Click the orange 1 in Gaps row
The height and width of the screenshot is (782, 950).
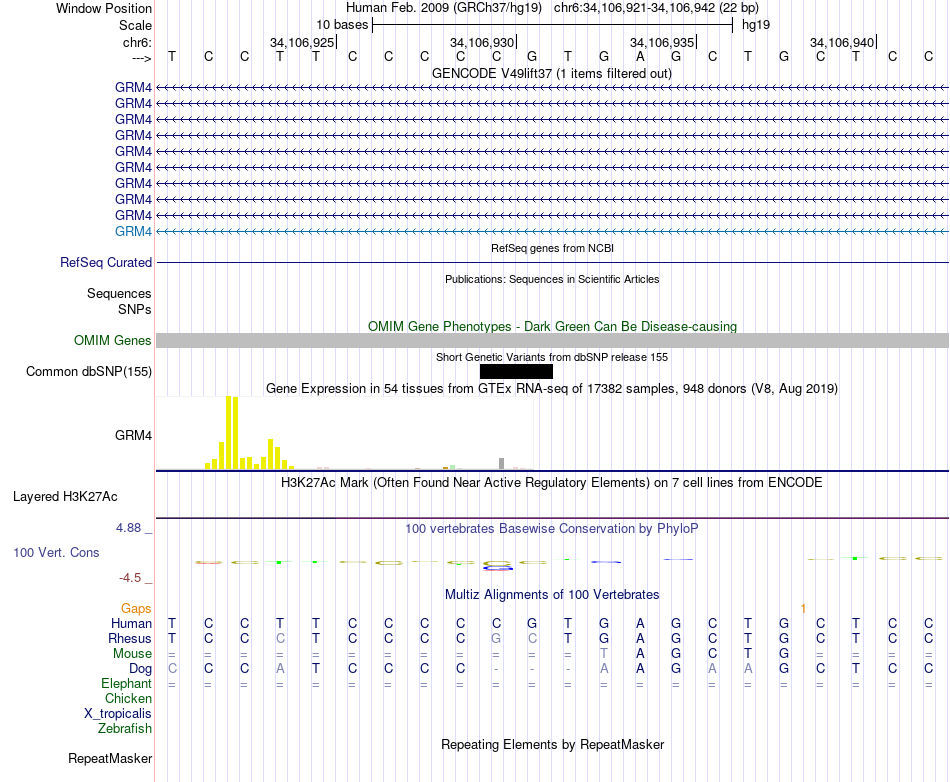(803, 609)
